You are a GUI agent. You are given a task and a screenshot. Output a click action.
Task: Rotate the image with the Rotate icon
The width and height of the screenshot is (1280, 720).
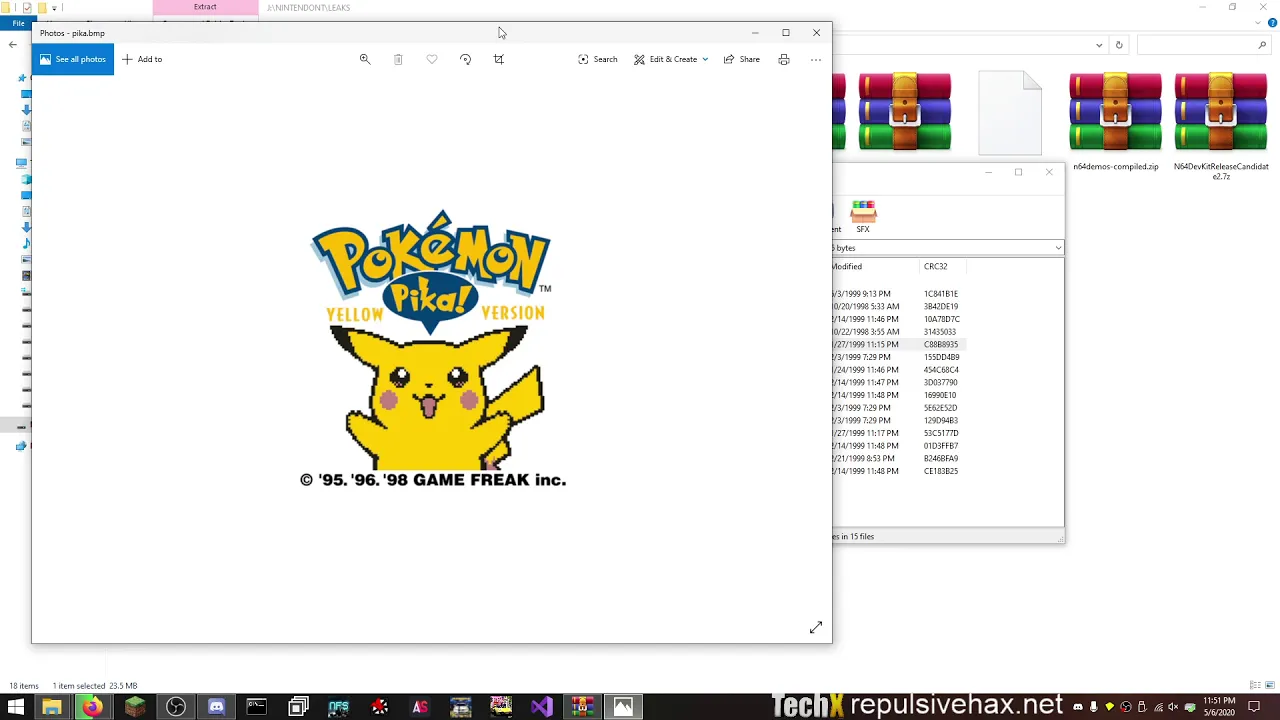pos(465,59)
